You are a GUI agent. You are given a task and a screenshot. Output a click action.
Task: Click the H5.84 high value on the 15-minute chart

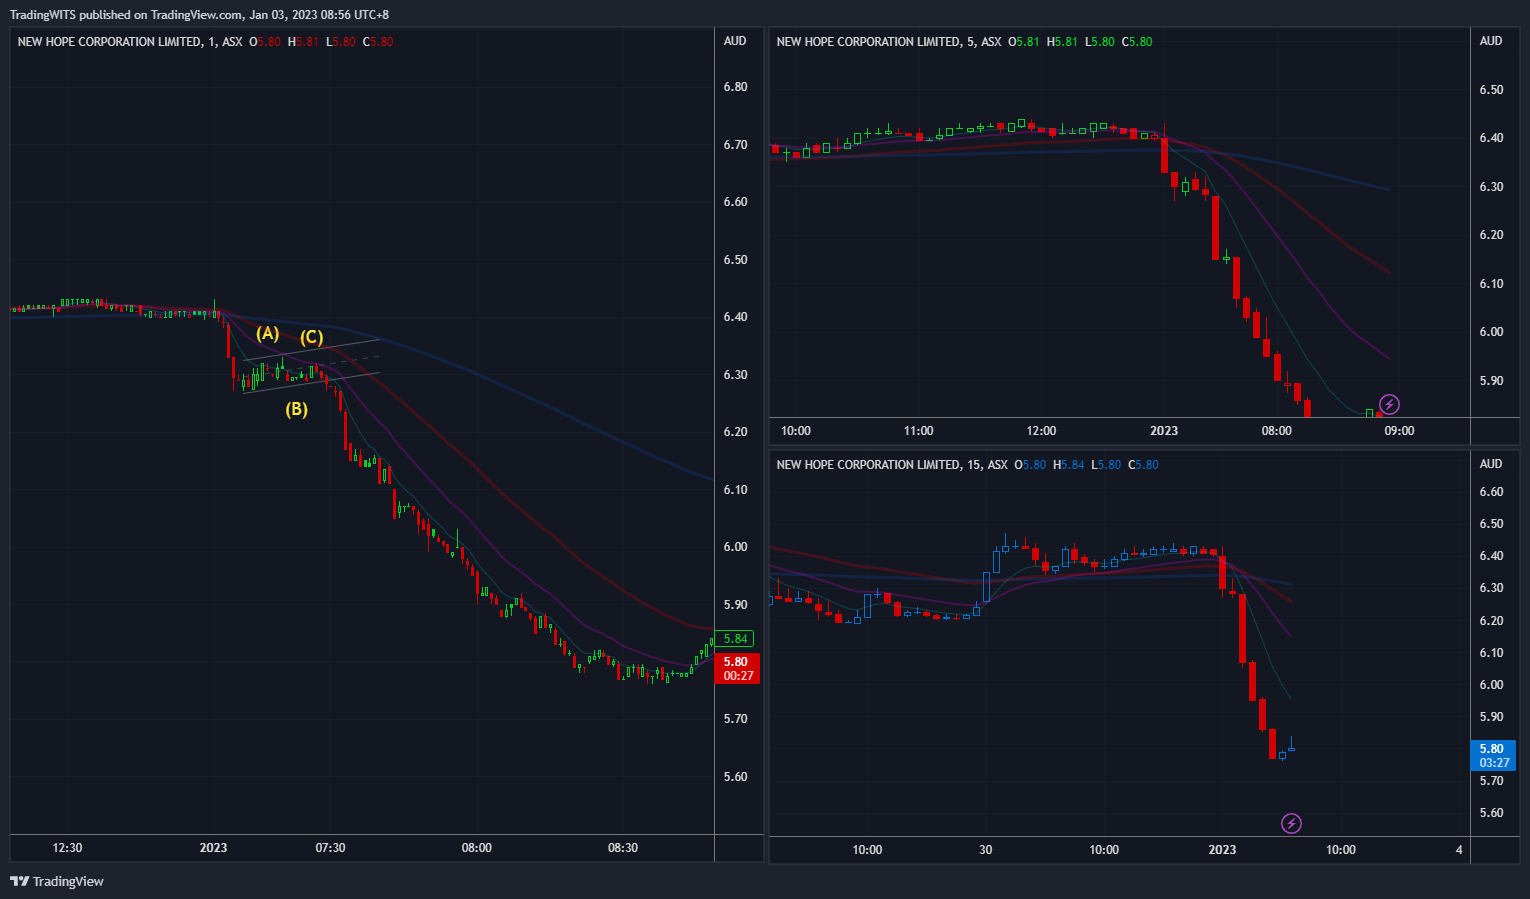pos(1069,465)
